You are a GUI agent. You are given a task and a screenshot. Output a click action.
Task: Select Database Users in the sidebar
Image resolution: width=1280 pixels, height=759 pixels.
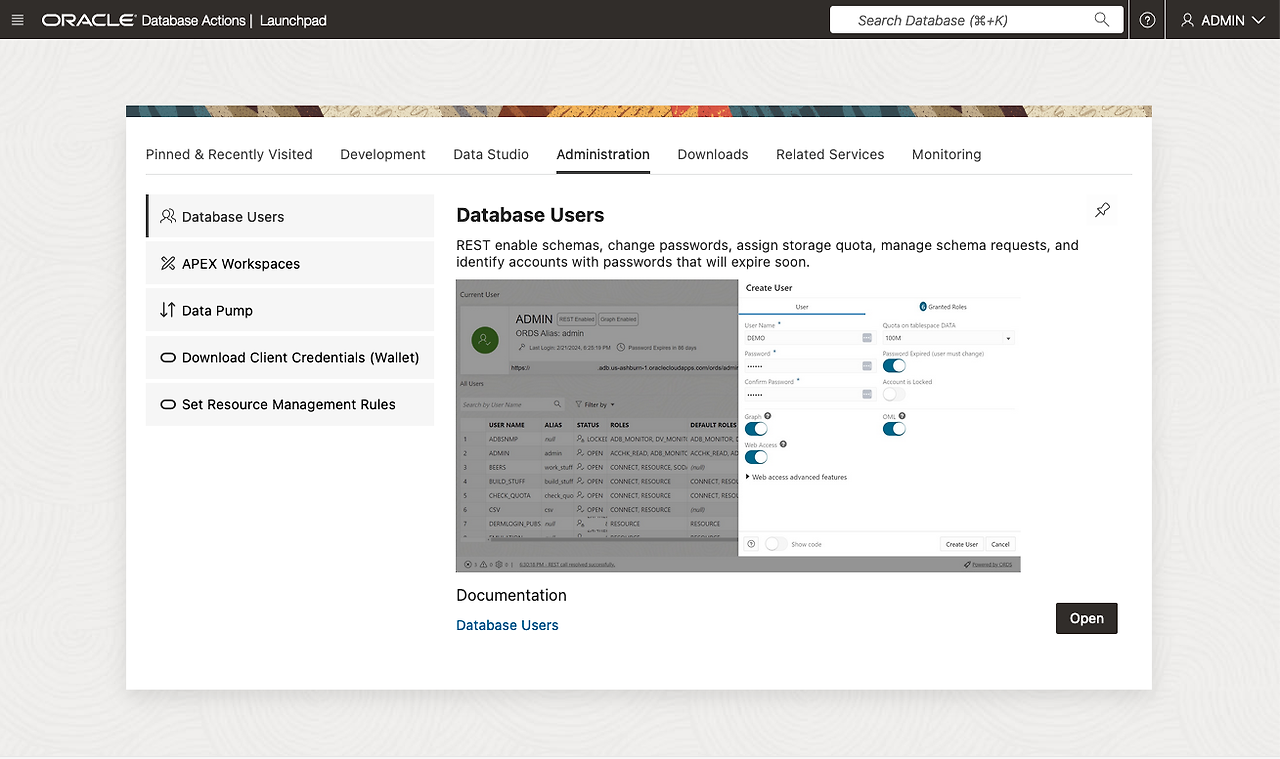pyautogui.click(x=290, y=216)
